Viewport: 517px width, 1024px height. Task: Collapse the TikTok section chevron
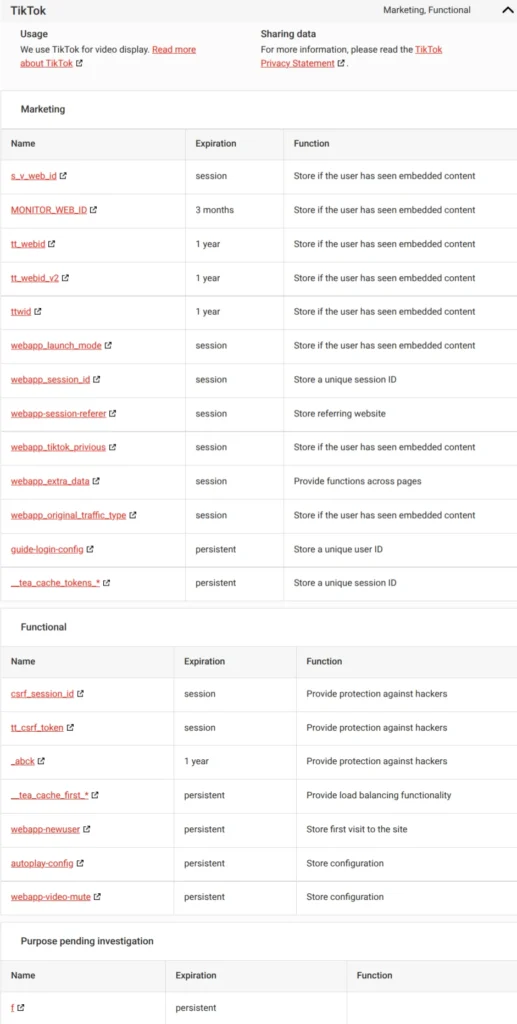click(x=507, y=10)
